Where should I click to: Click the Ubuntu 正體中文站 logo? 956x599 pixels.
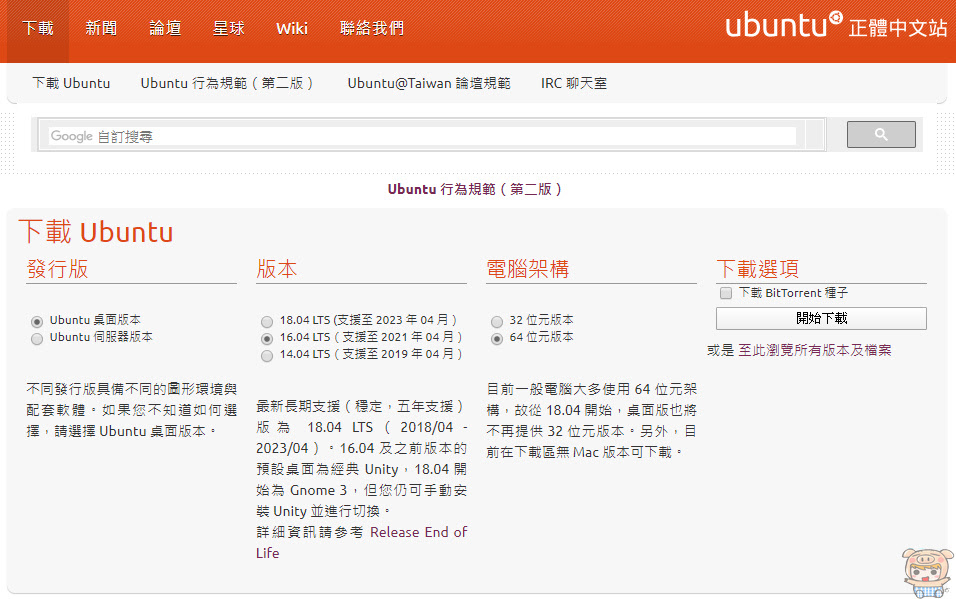[x=835, y=26]
